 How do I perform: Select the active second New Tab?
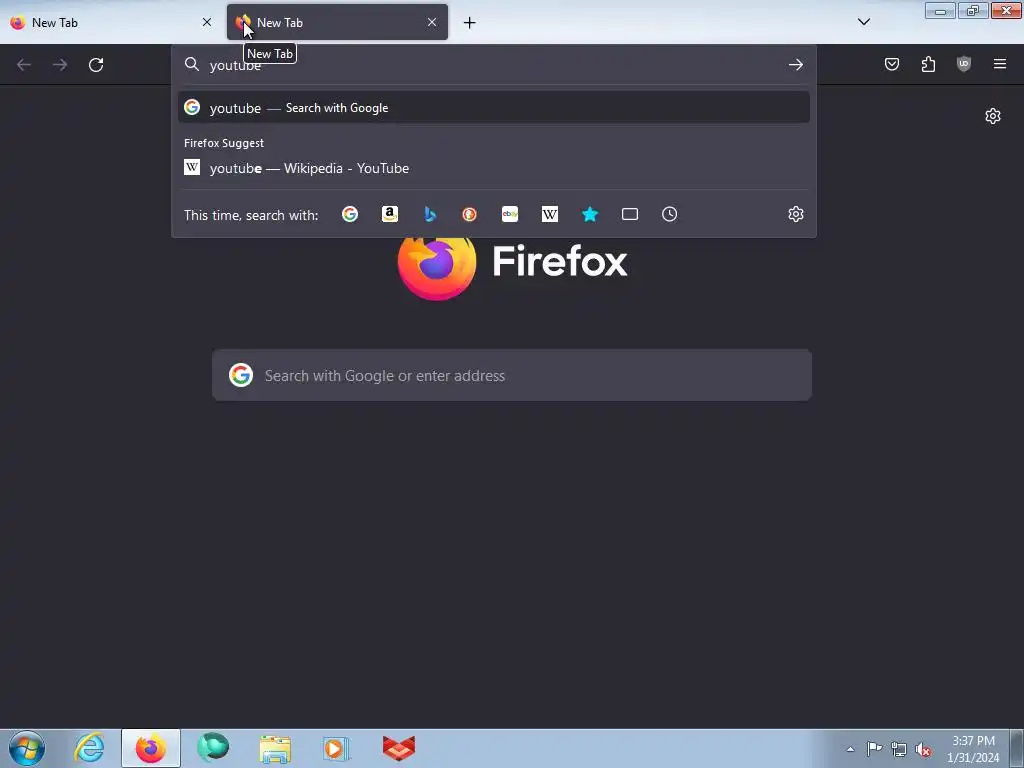(338, 22)
